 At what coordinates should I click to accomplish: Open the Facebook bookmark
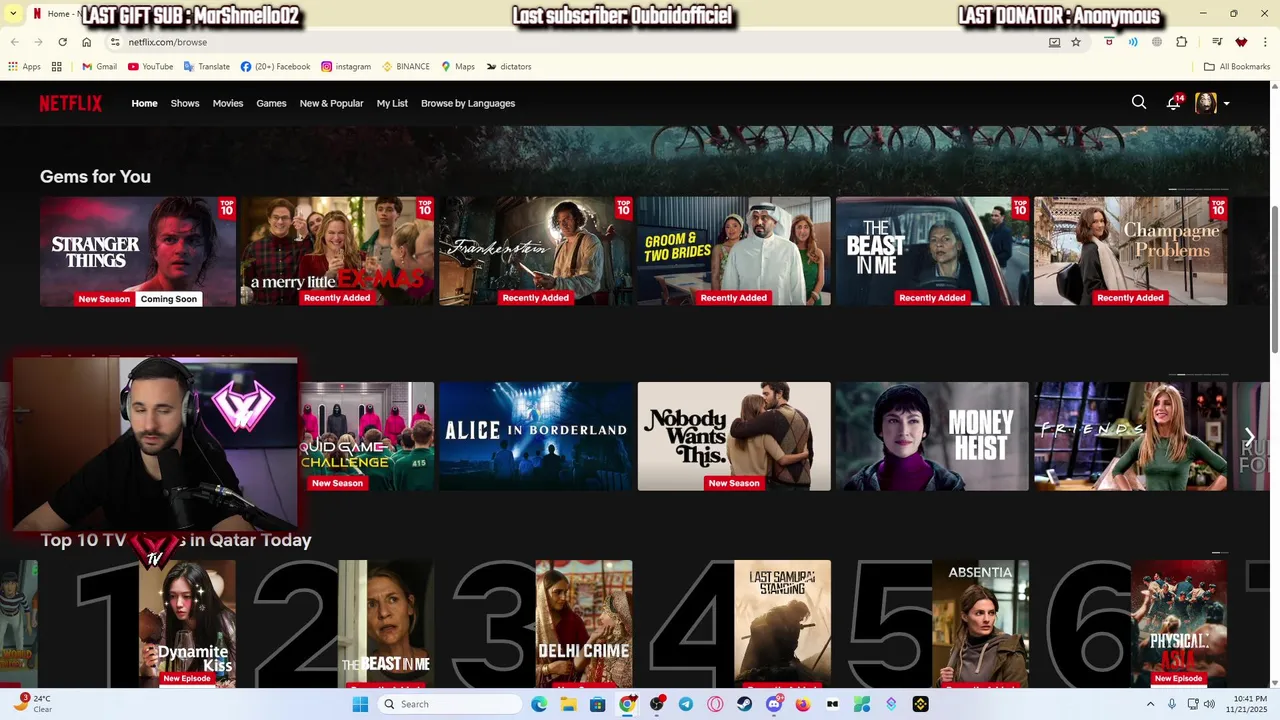[x=275, y=66]
